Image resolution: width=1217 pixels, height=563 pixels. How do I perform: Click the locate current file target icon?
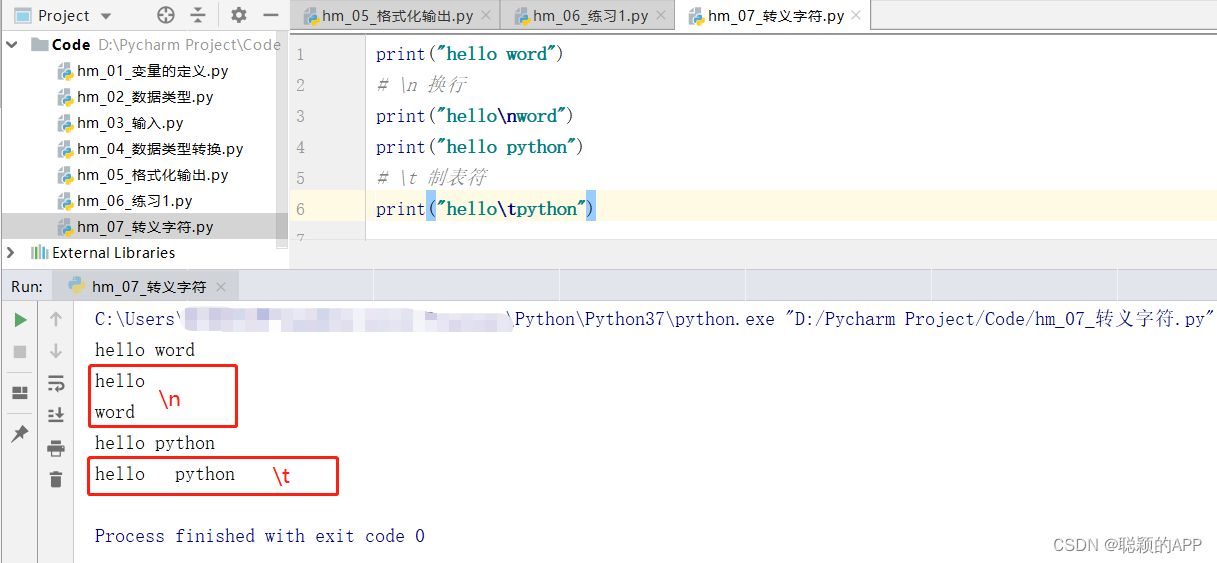166,15
